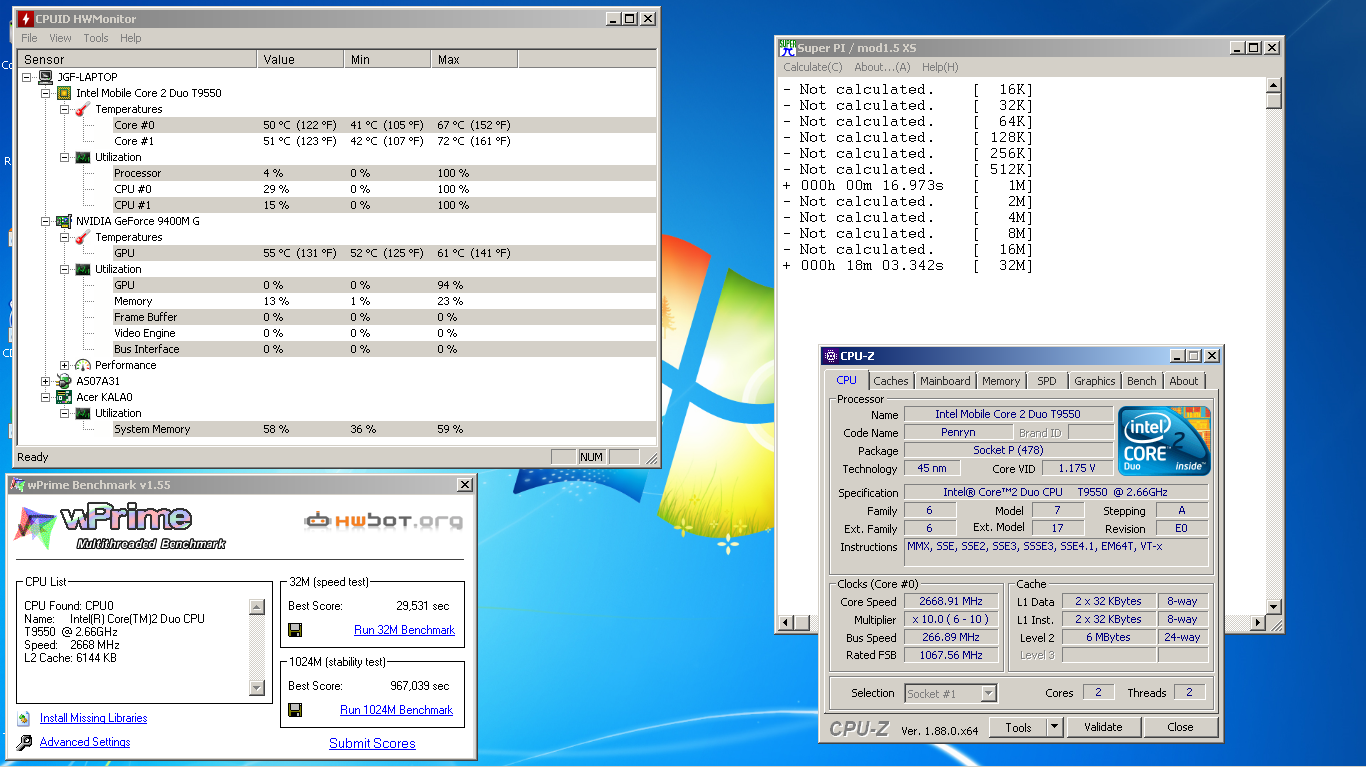Switch to the Mainboard tab in CPU-Z
The width and height of the screenshot is (1366, 768).
tap(945, 381)
